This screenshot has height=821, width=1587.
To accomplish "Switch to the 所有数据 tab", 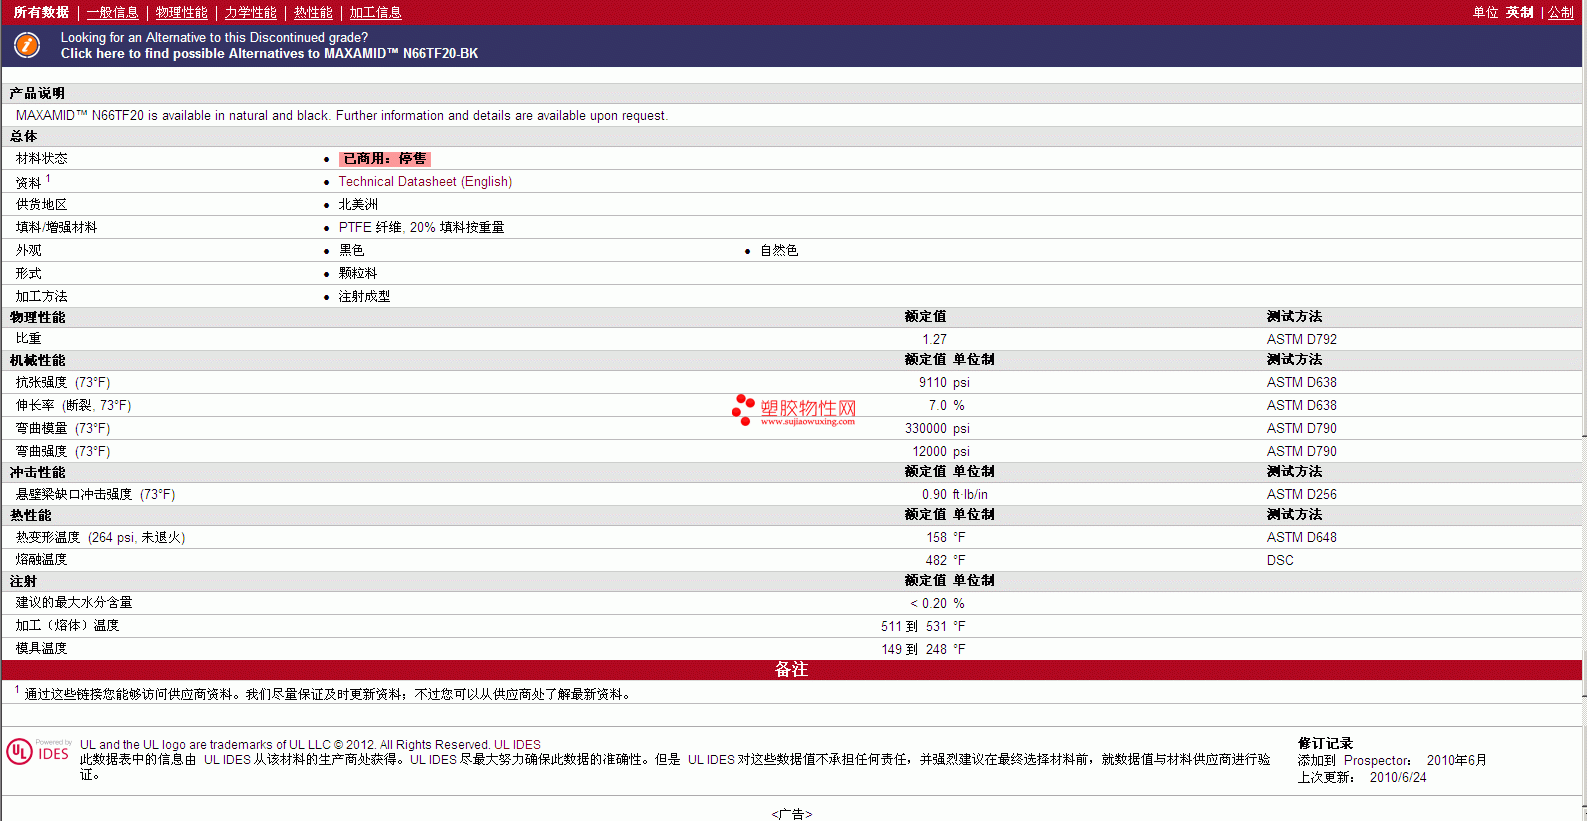I will [41, 12].
